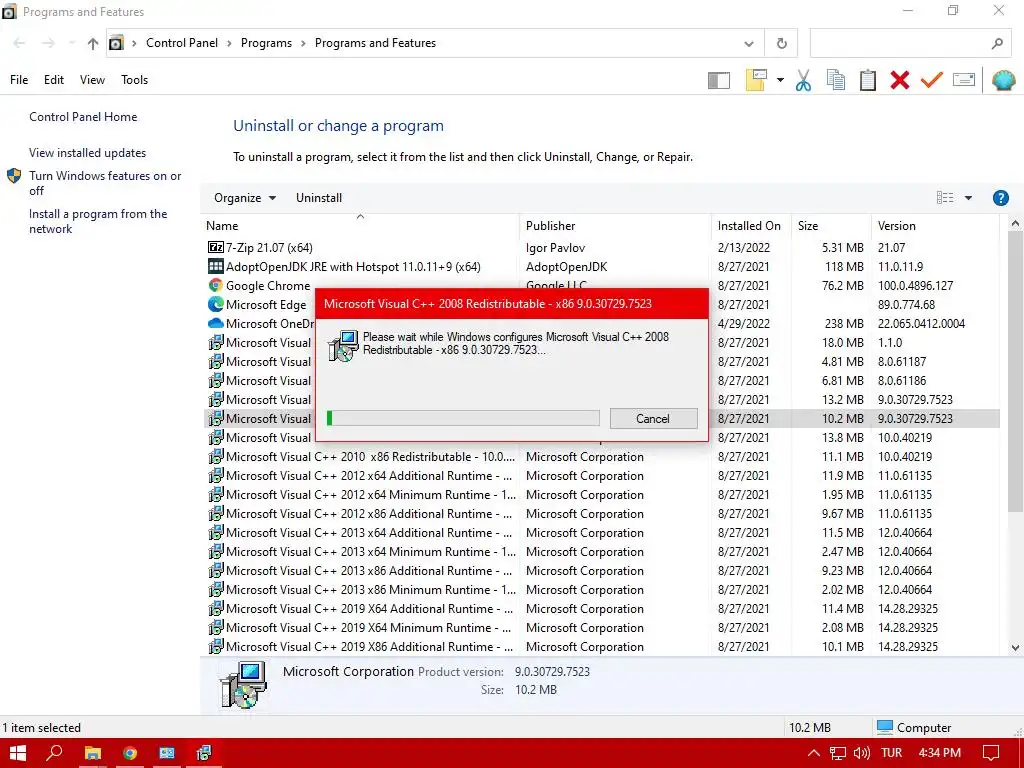1024x768 pixels.
Task: Click the change view list icon
Action: (x=944, y=198)
